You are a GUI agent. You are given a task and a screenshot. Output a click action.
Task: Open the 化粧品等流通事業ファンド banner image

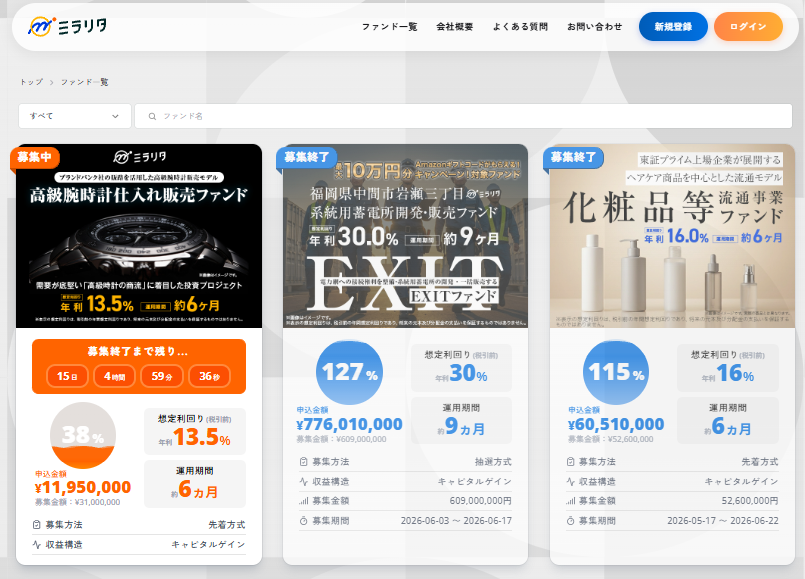click(672, 236)
